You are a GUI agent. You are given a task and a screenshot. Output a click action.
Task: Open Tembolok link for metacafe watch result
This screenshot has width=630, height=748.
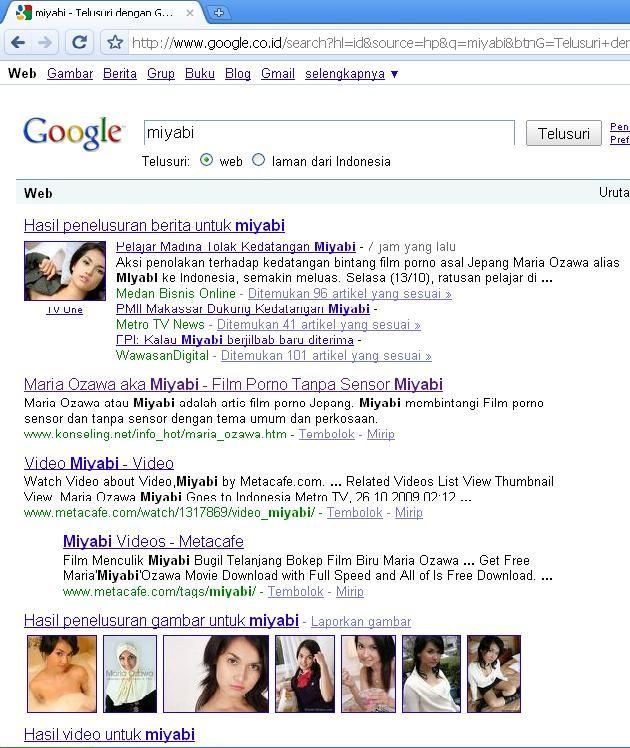(x=355, y=513)
